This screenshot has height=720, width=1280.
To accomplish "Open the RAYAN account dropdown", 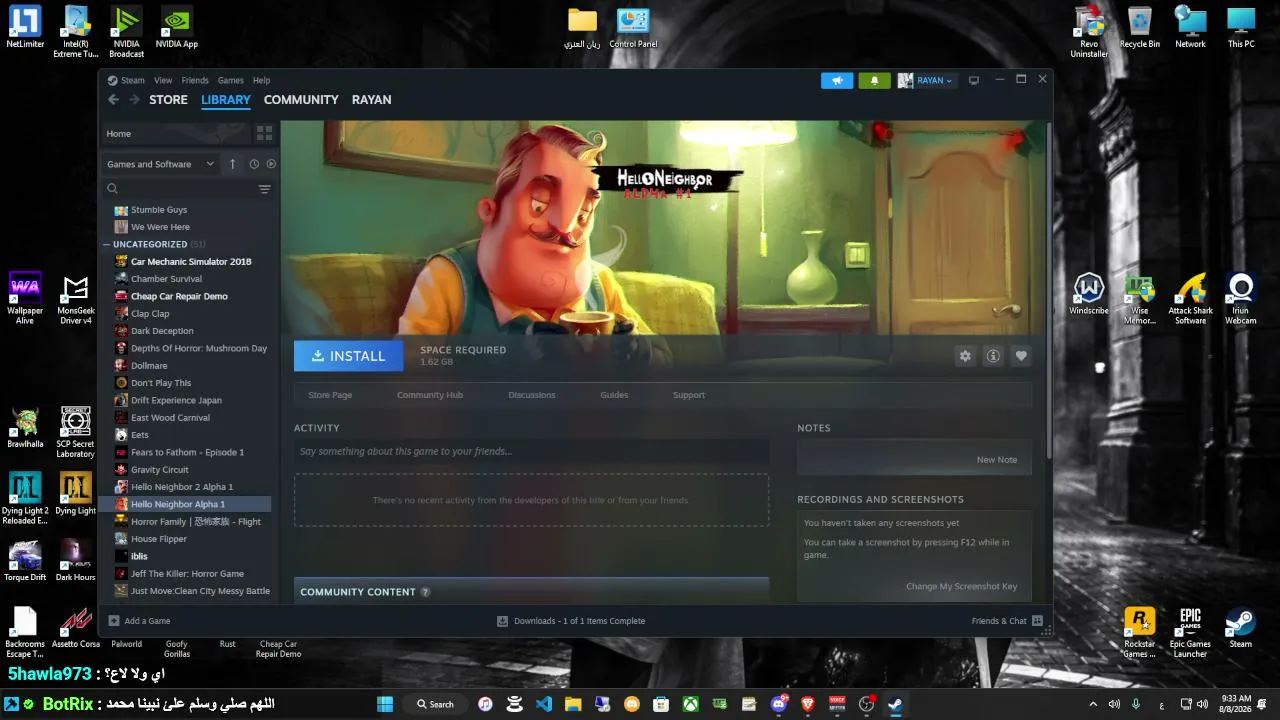I will (926, 81).
